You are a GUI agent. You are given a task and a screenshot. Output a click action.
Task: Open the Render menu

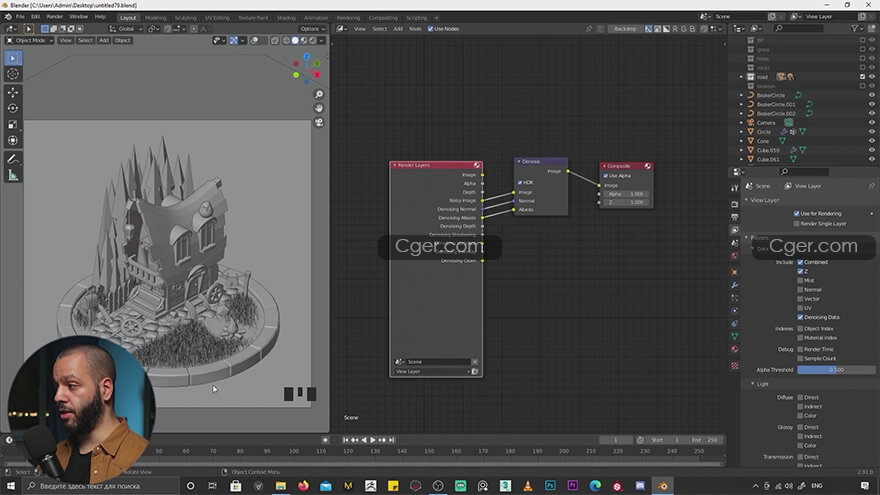point(54,17)
